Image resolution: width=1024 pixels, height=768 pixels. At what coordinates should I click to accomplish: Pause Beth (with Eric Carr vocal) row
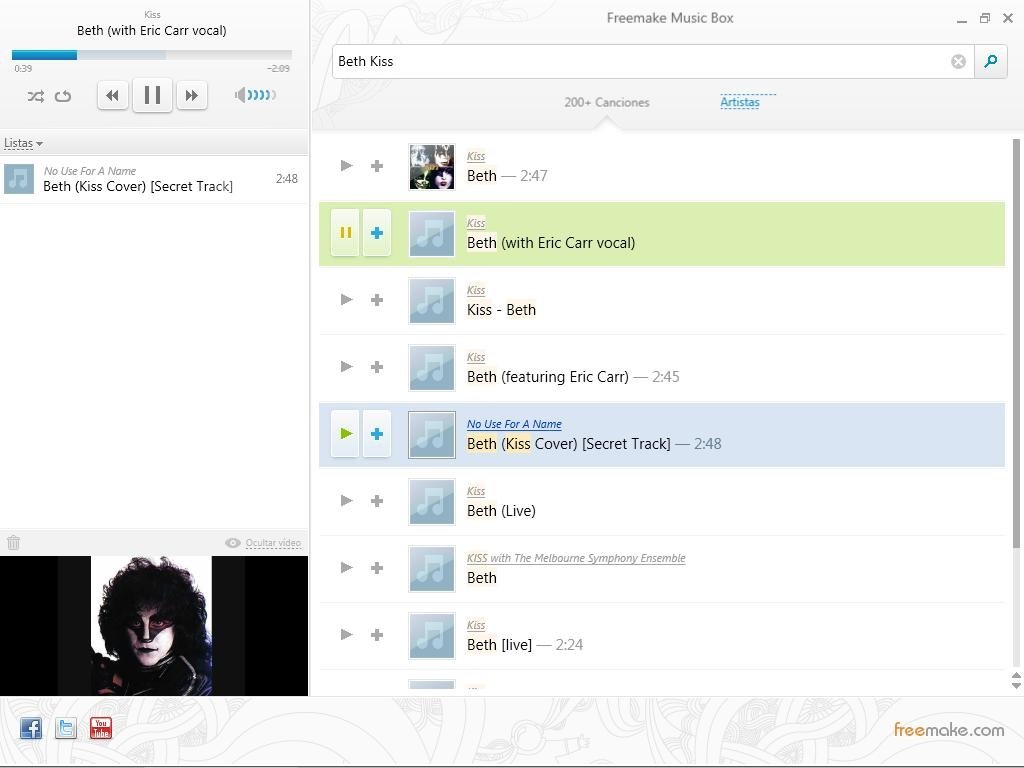pyautogui.click(x=345, y=232)
